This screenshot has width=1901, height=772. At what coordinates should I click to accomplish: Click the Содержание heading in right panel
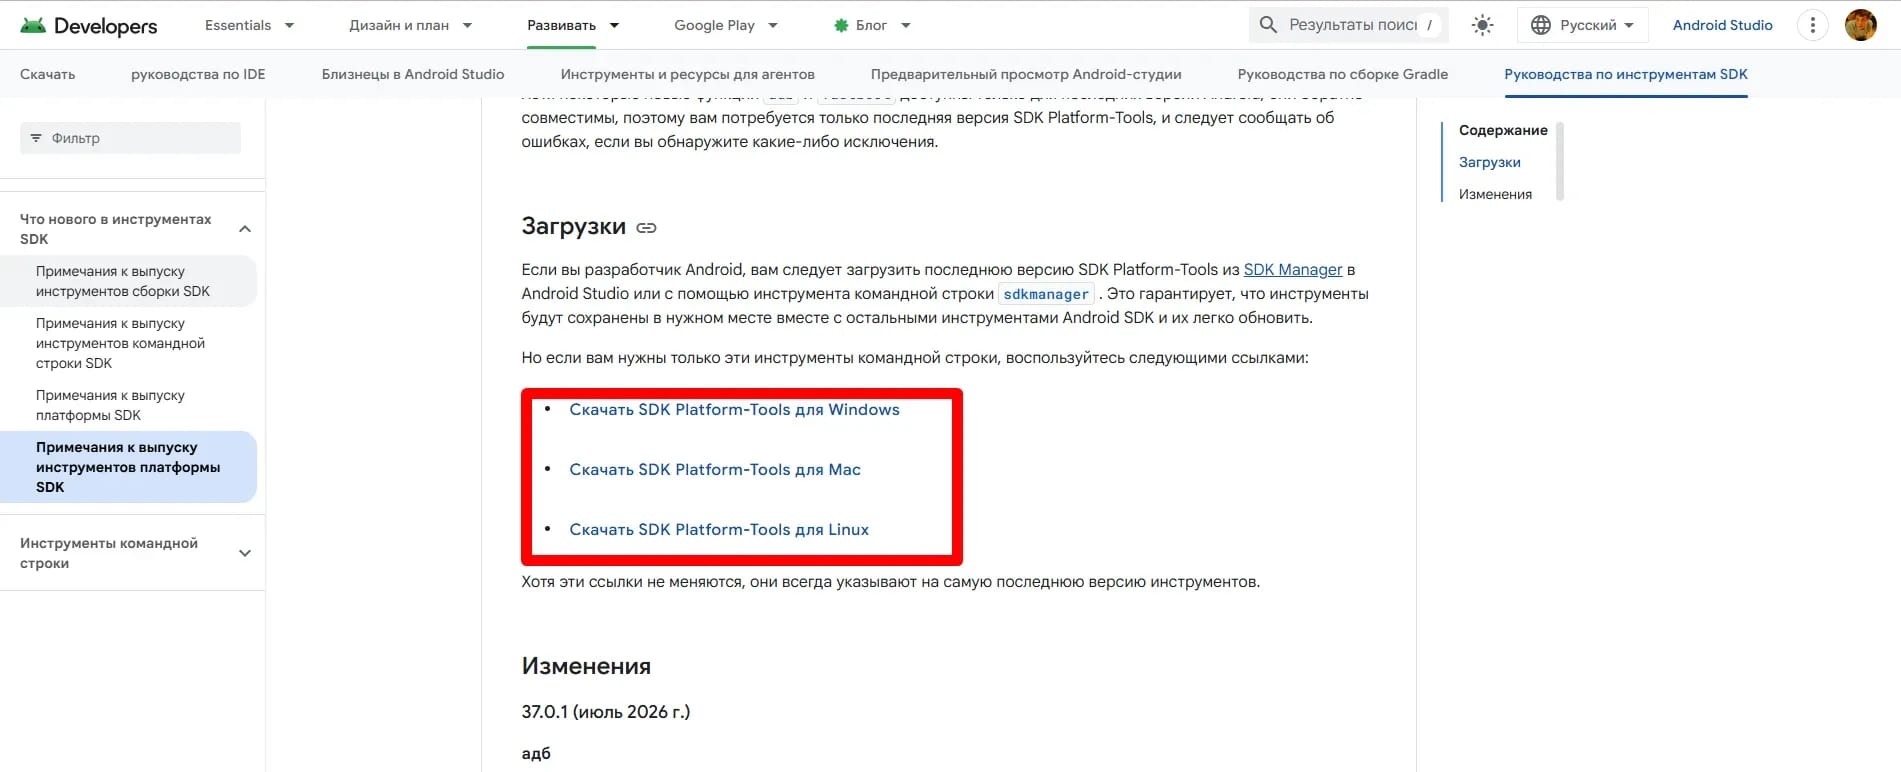click(x=1503, y=130)
